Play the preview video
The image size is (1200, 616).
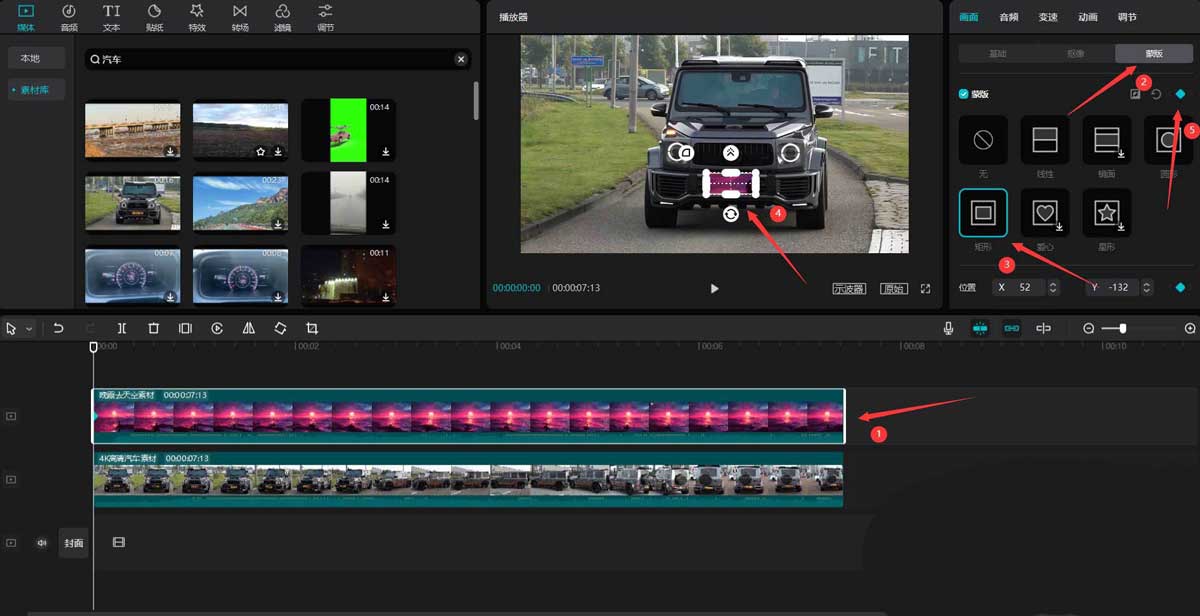click(714, 288)
